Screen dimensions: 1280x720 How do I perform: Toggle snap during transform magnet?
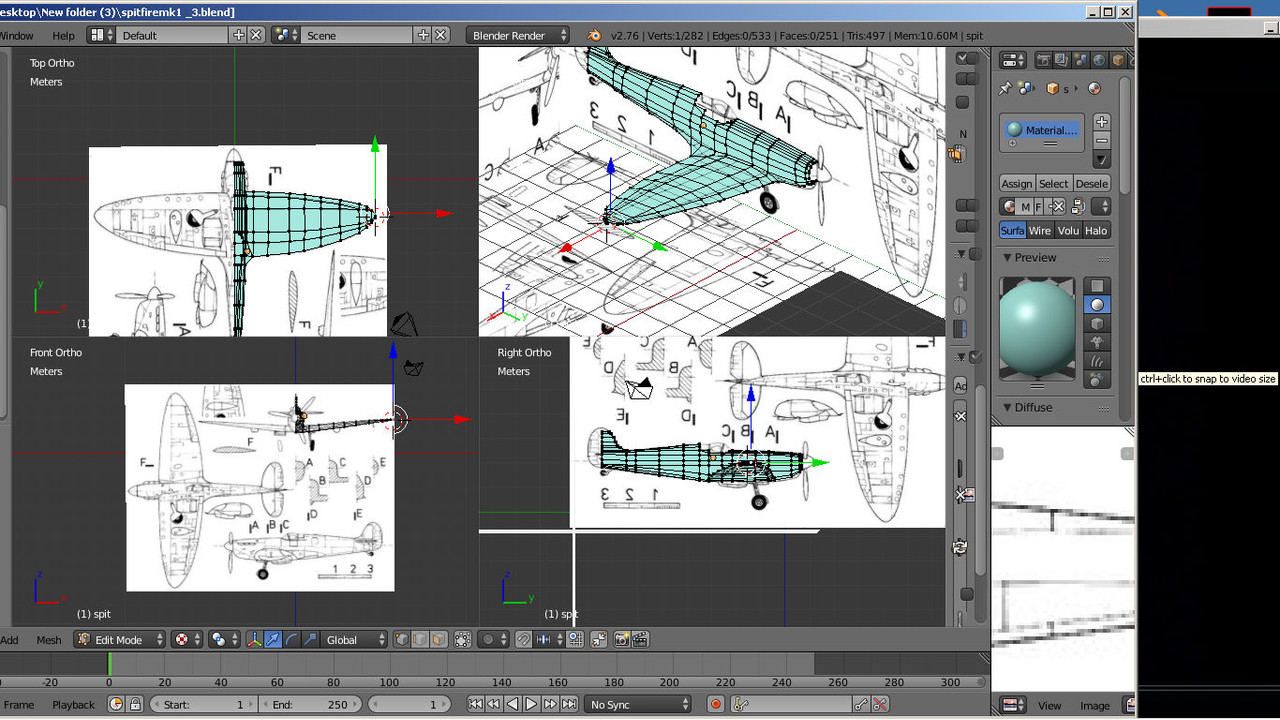523,640
